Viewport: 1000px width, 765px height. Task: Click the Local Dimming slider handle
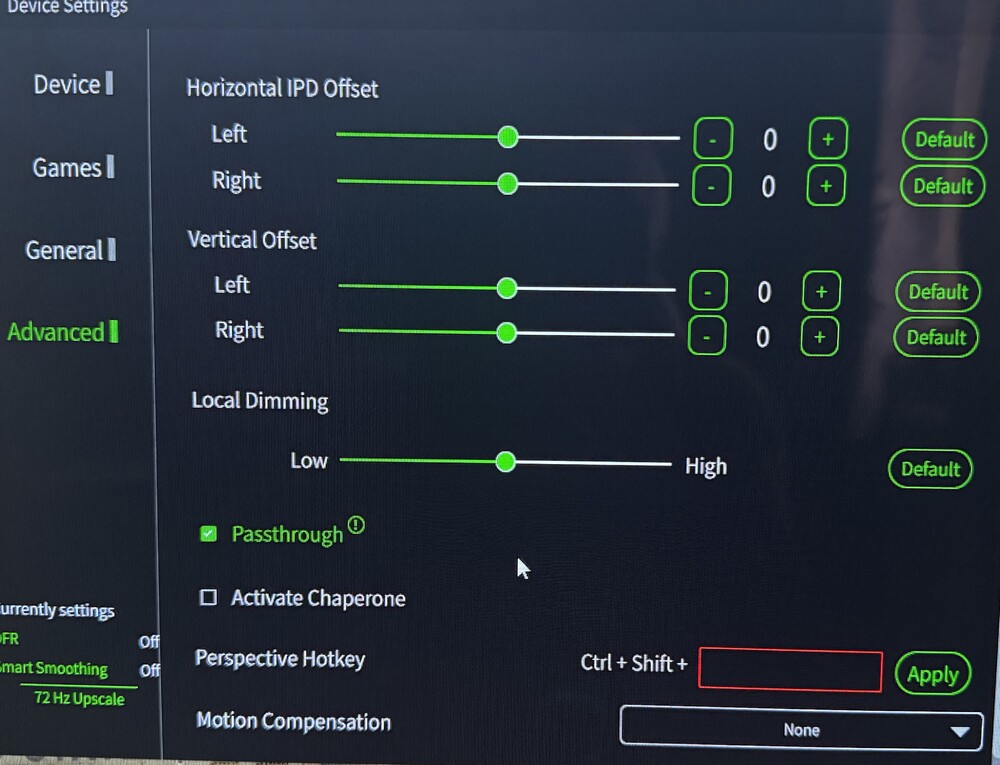[x=505, y=462]
